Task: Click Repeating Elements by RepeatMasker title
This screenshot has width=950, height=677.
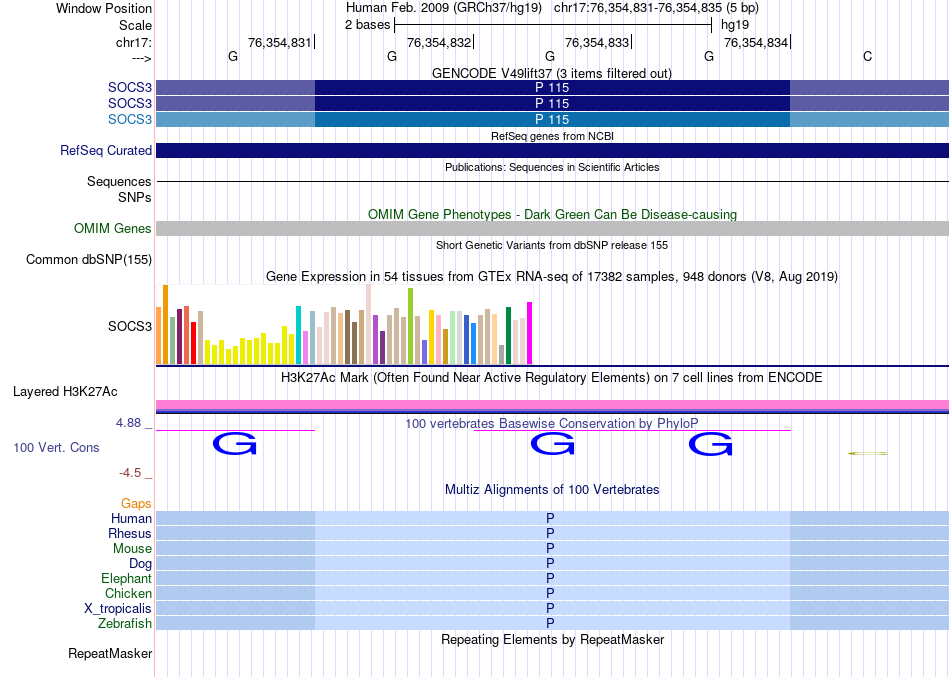Action: tap(552, 640)
